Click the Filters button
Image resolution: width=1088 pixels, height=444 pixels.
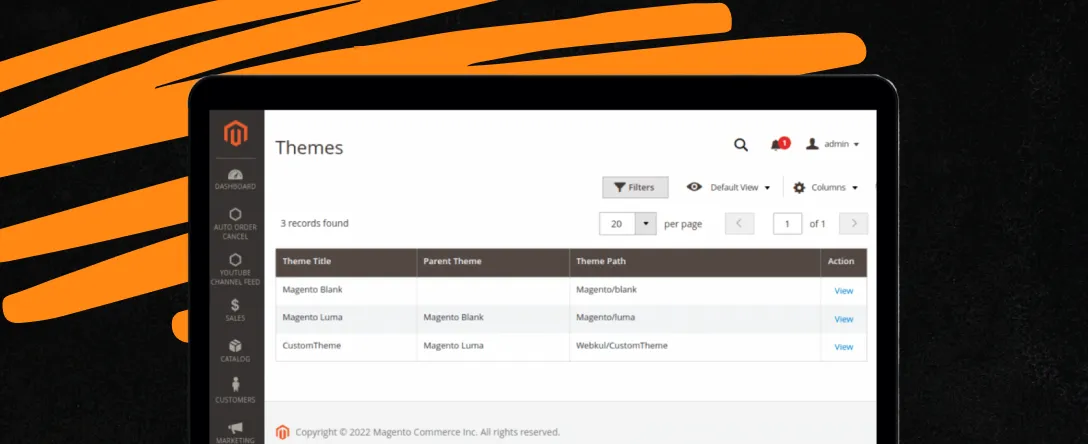click(x=635, y=187)
